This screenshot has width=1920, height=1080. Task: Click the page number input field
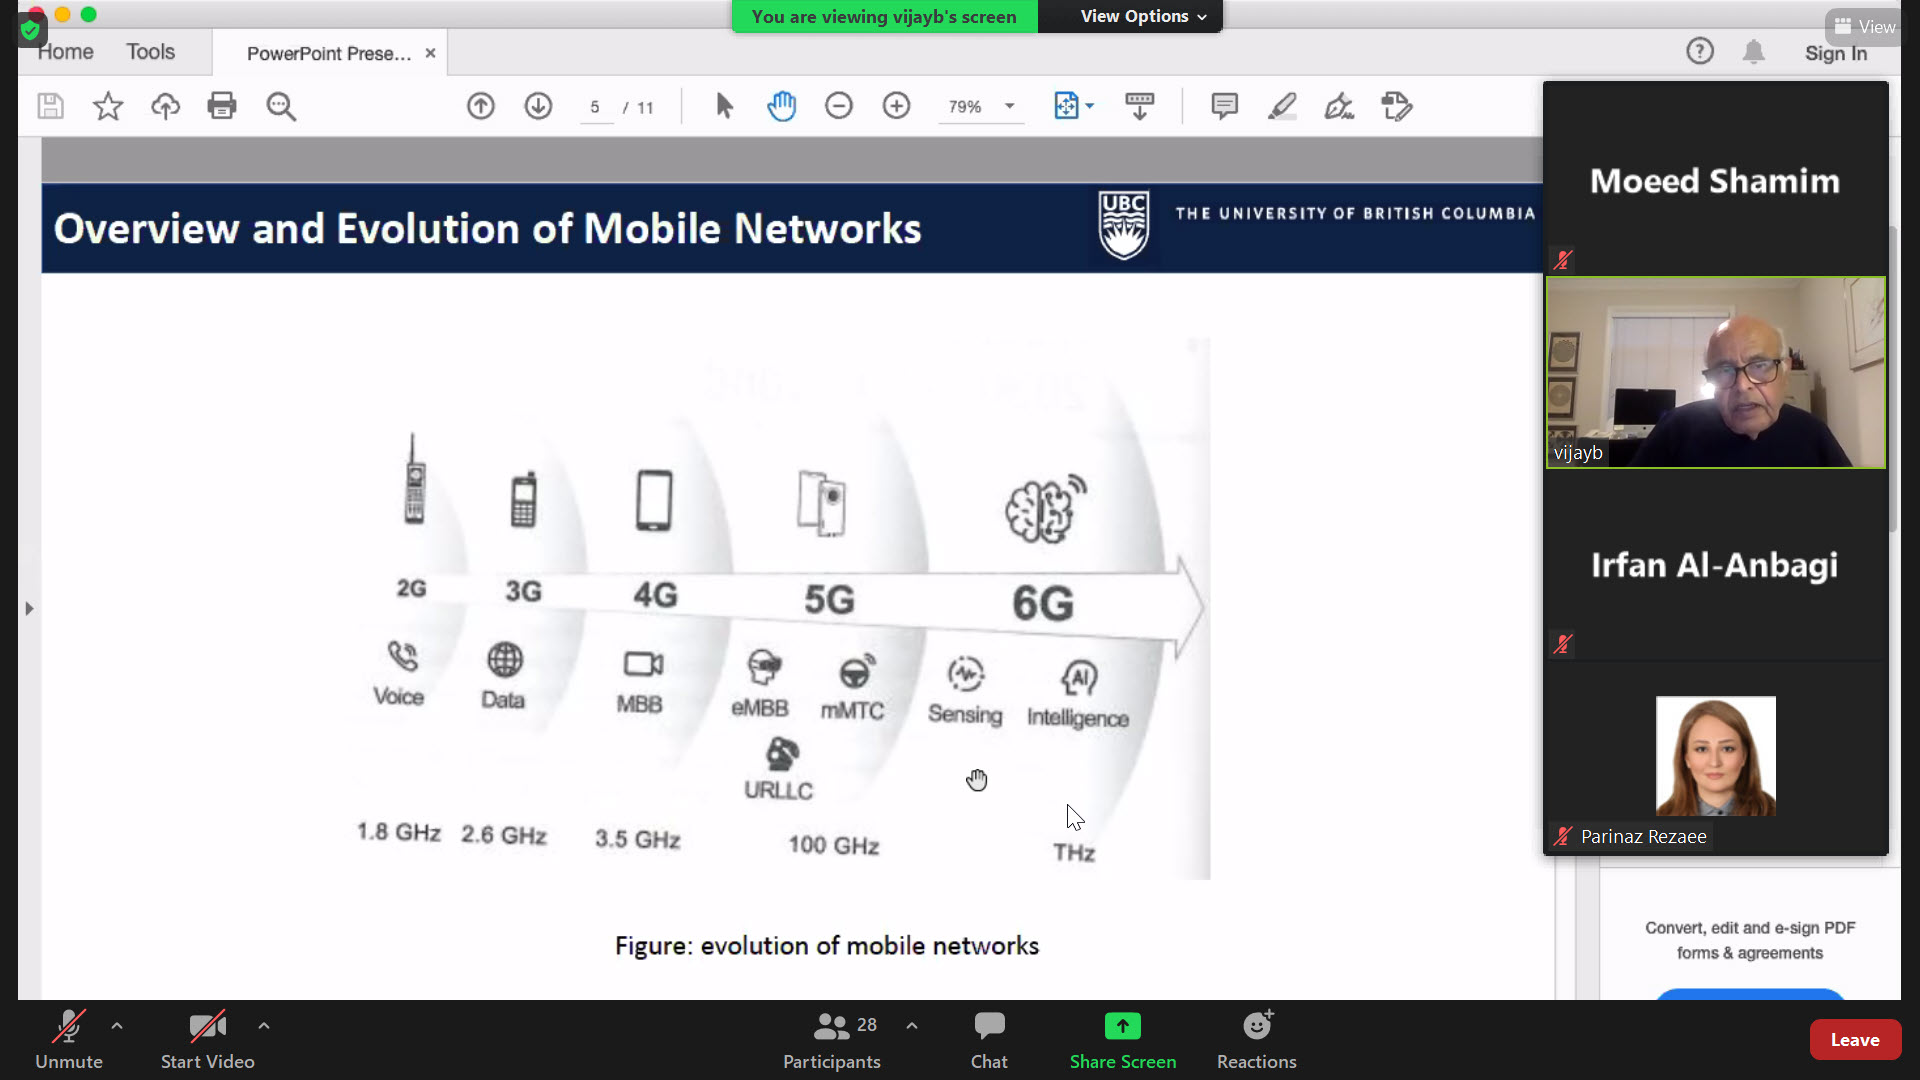pyautogui.click(x=596, y=107)
